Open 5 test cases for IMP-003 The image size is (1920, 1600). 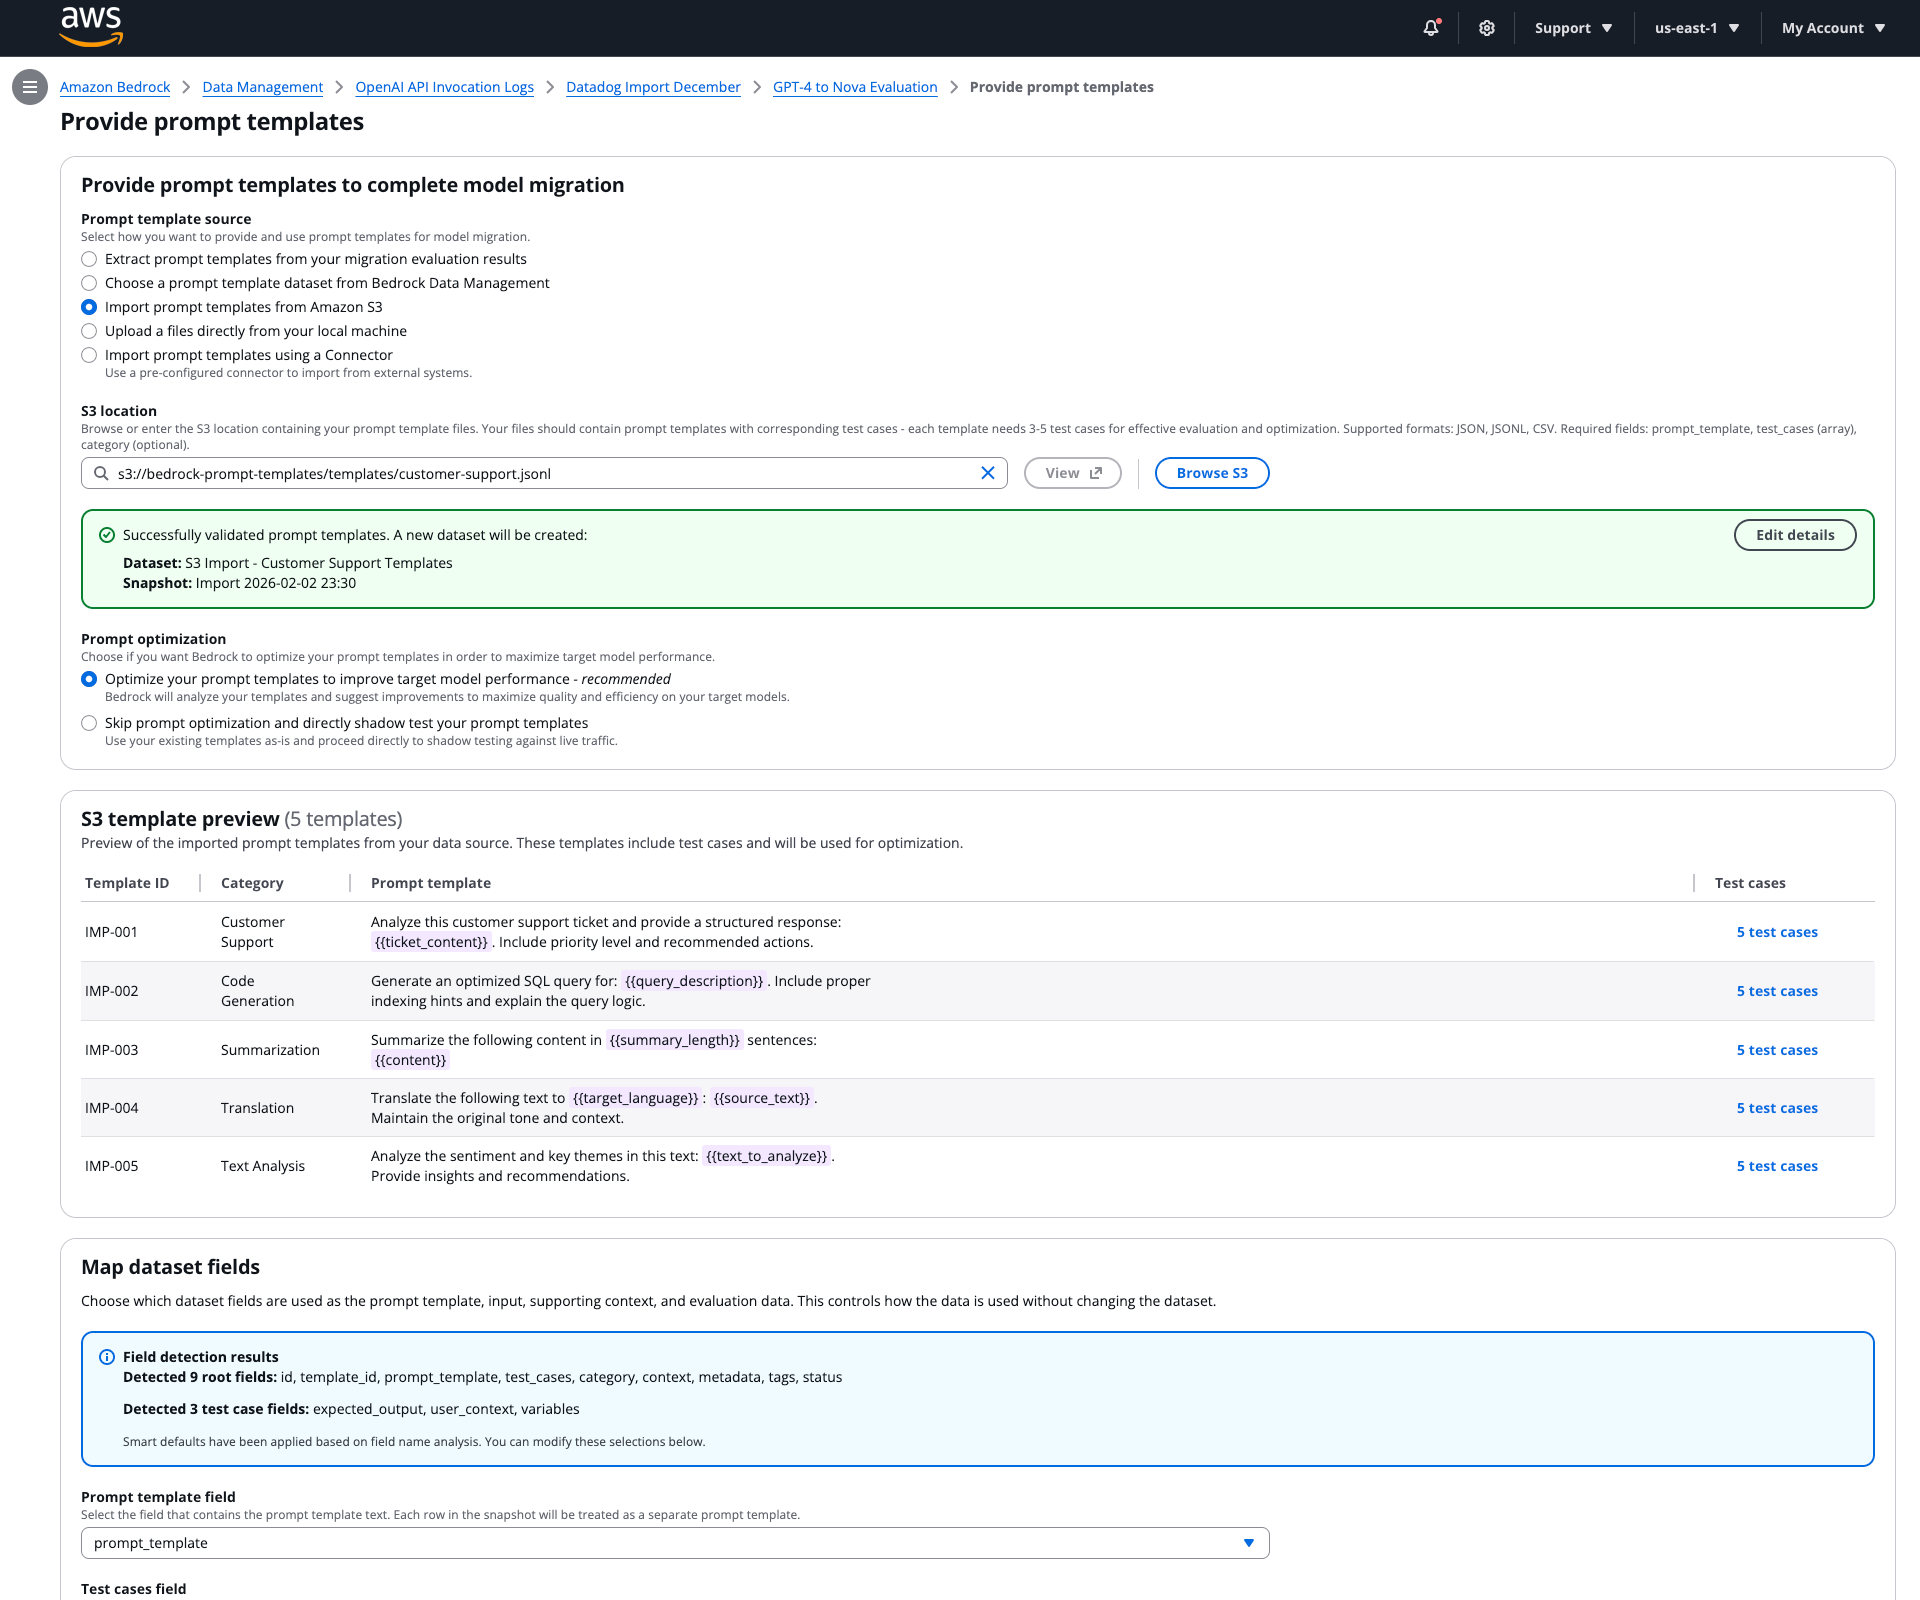pyautogui.click(x=1777, y=1050)
